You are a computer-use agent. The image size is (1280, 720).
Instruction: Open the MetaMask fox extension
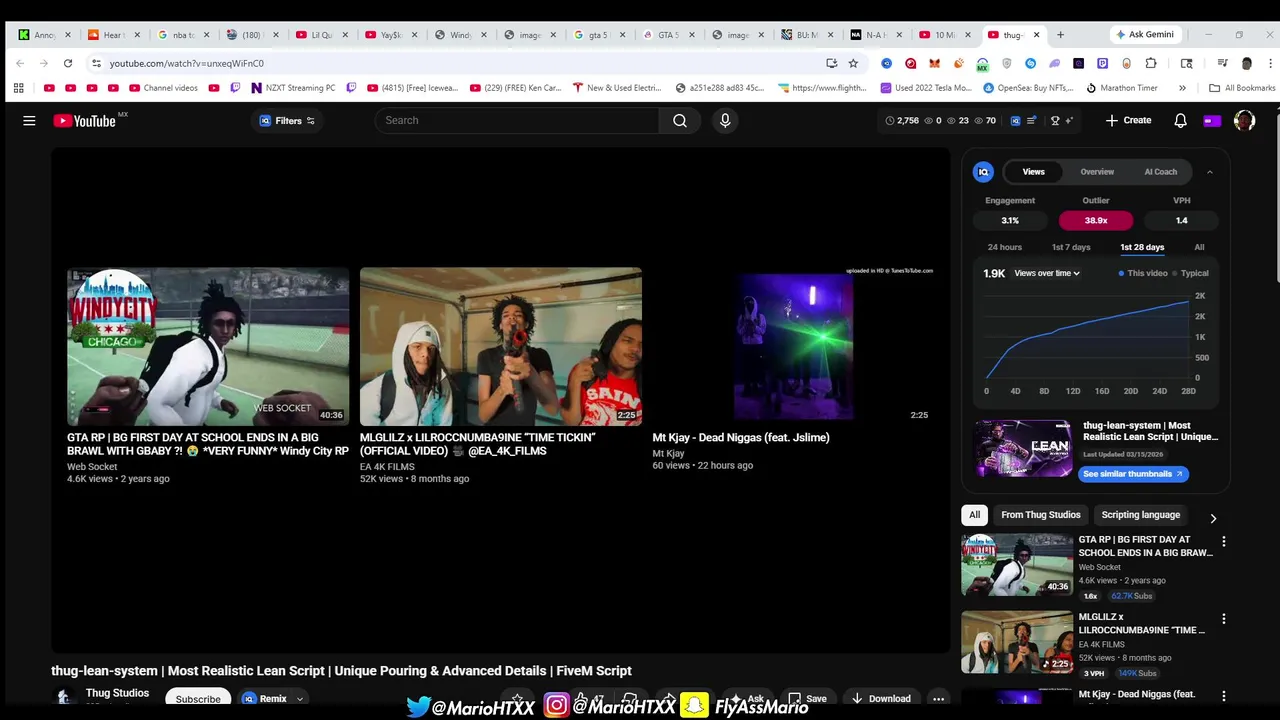click(934, 63)
